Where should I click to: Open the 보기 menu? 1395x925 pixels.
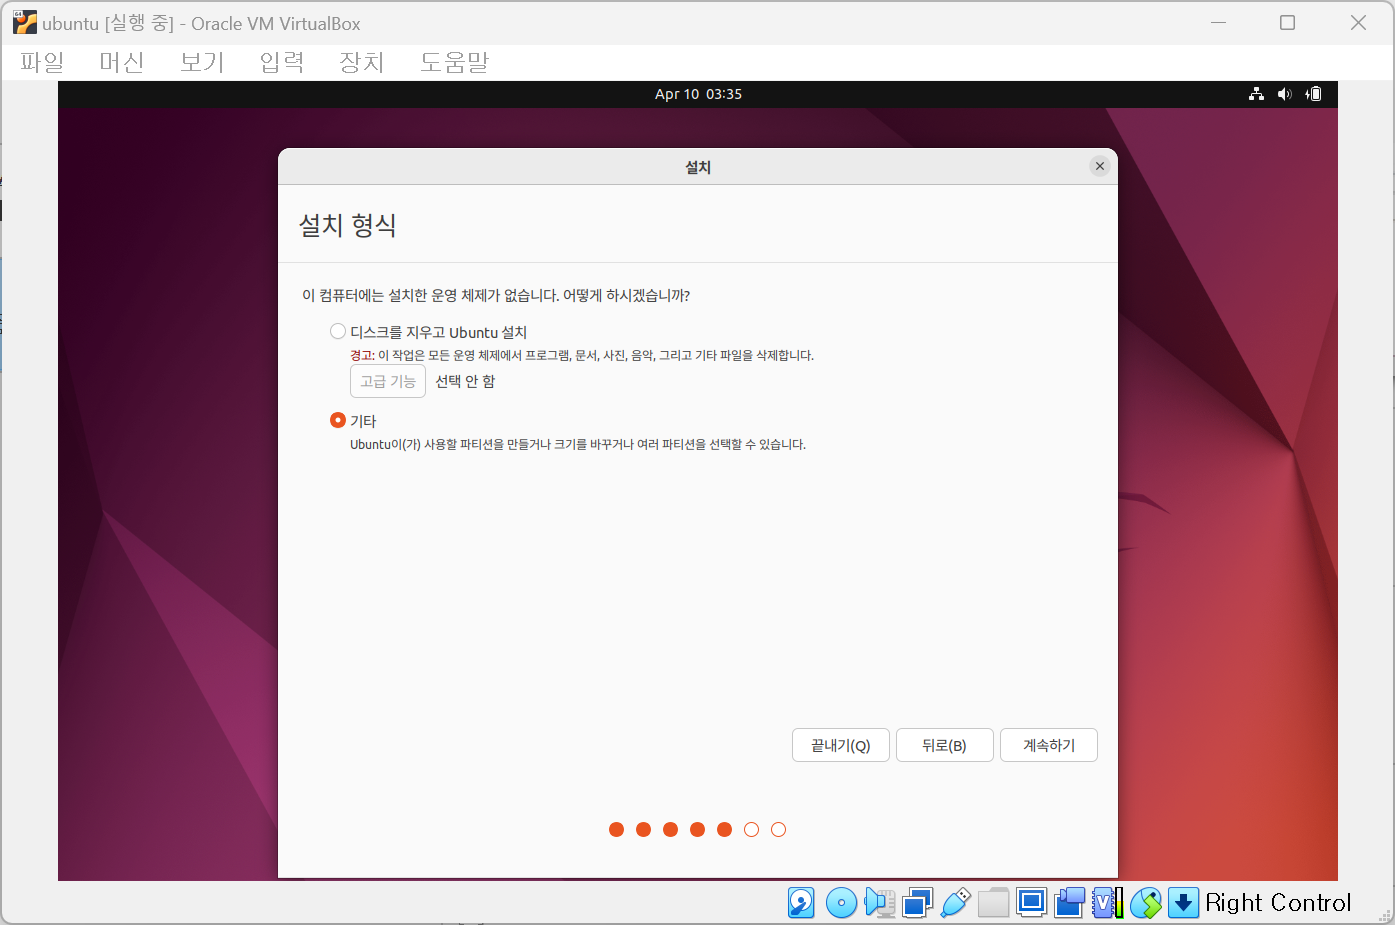click(202, 62)
